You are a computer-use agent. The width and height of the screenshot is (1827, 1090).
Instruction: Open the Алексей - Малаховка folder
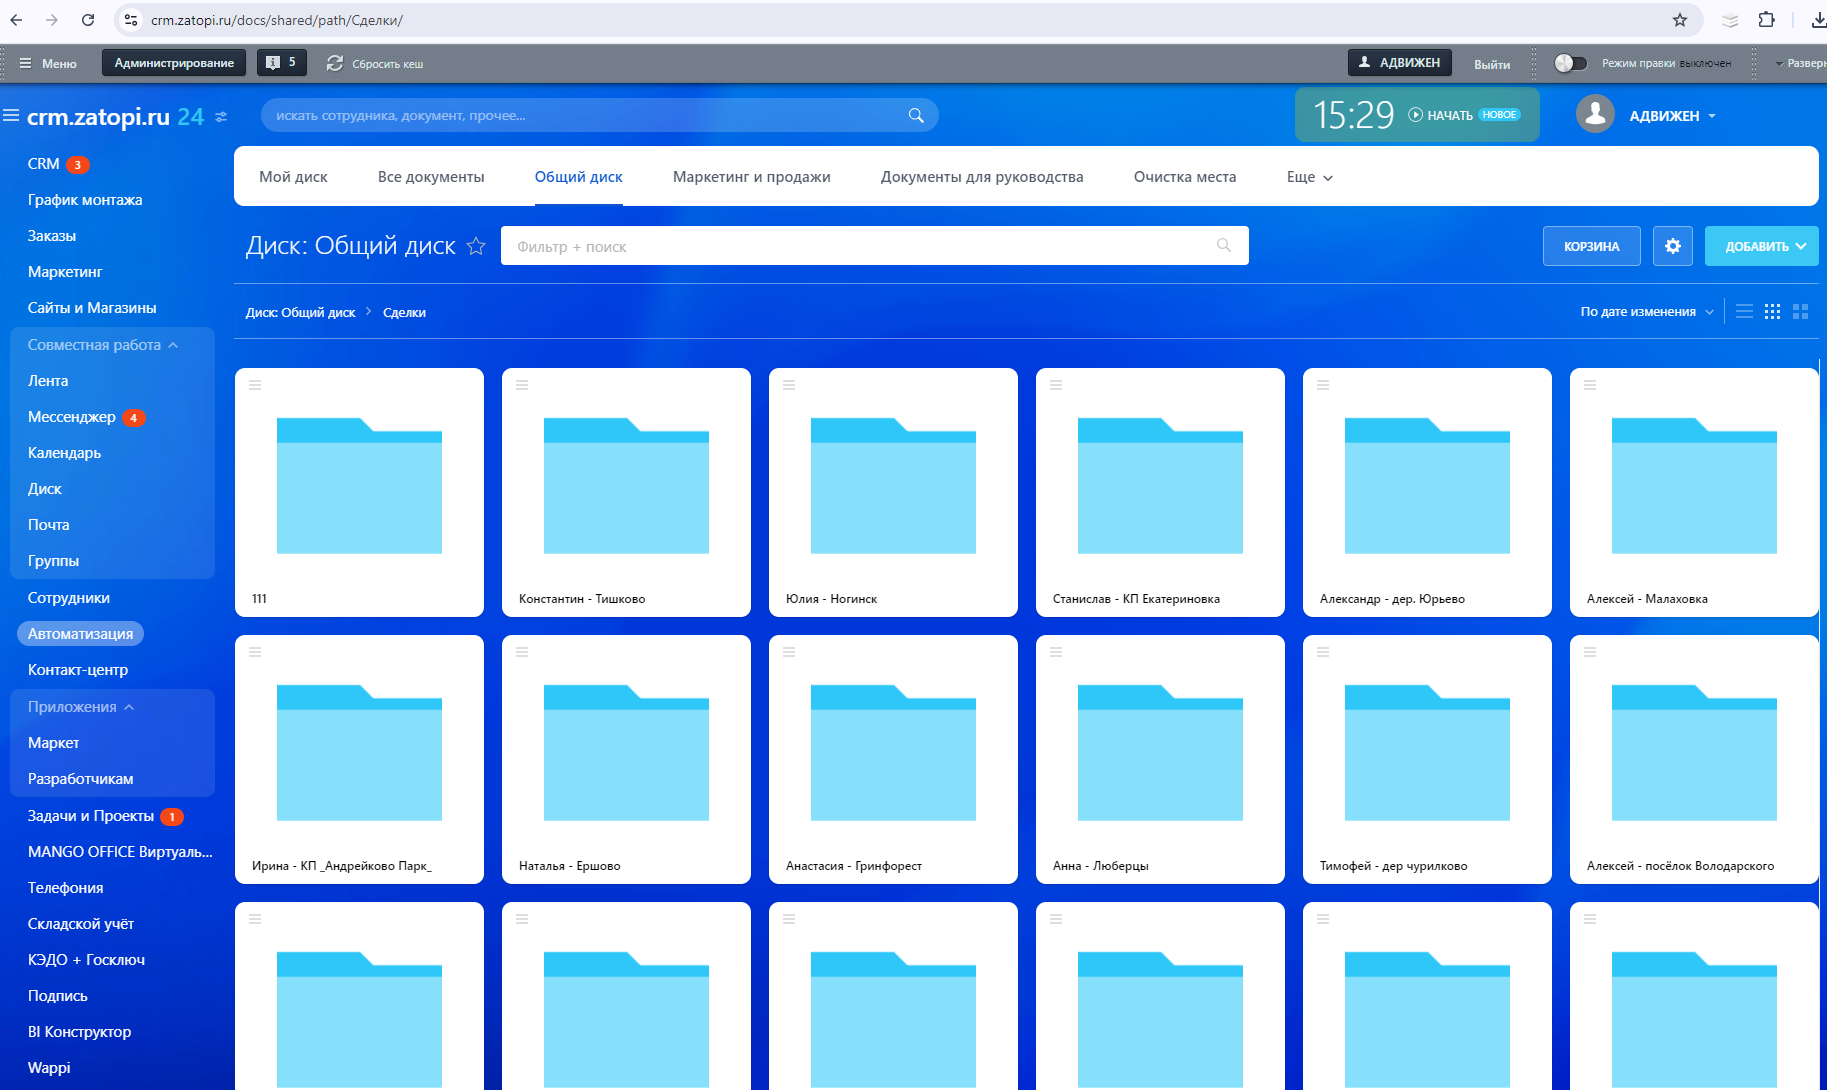(1694, 492)
